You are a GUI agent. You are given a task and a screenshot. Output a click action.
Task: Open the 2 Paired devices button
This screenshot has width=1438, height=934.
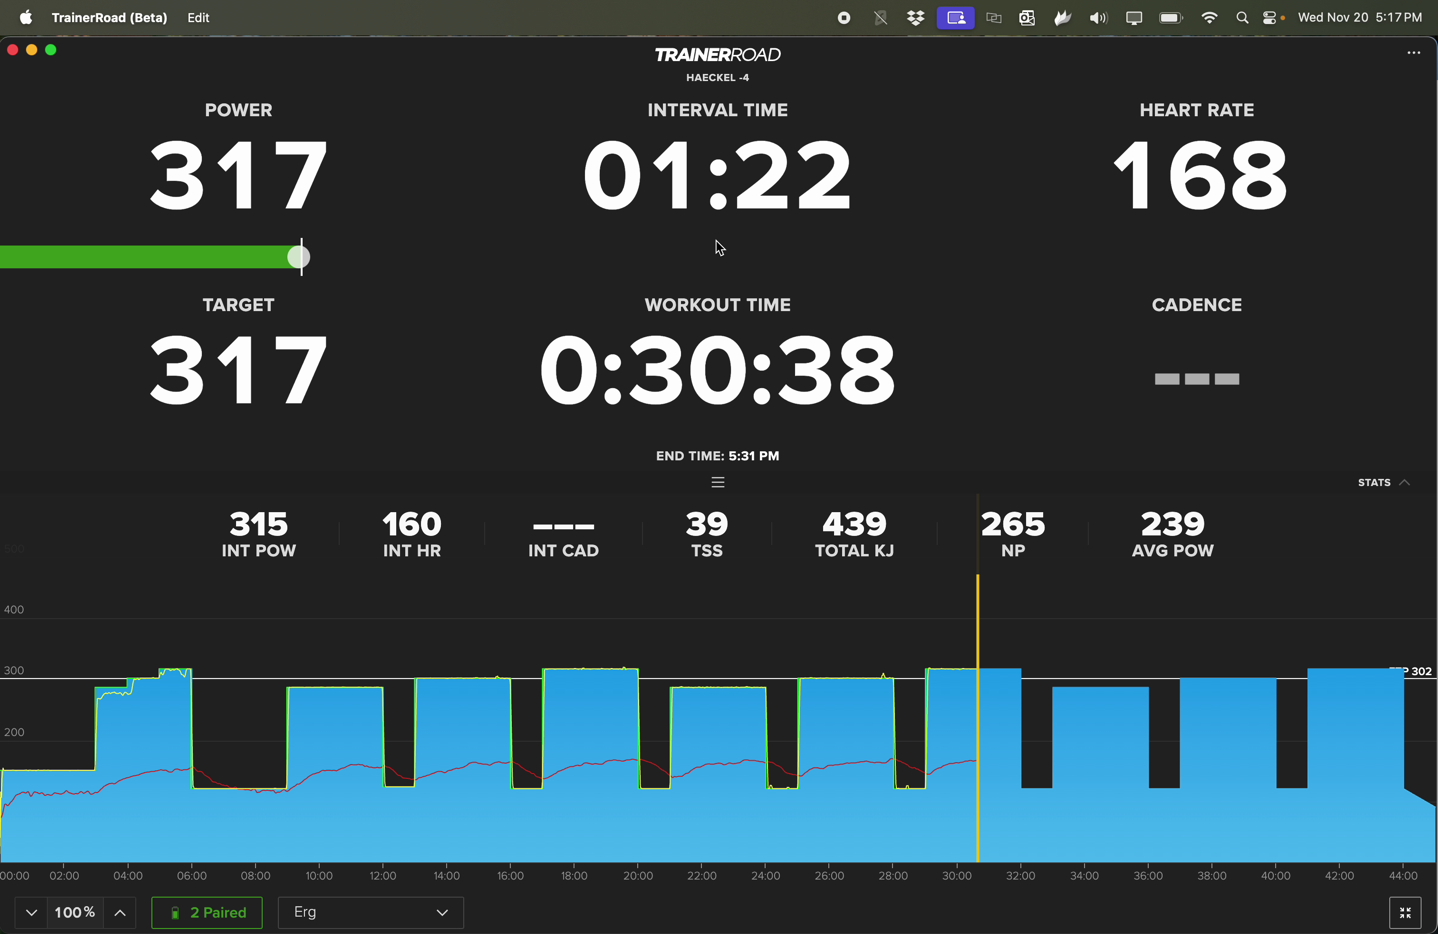point(207,913)
